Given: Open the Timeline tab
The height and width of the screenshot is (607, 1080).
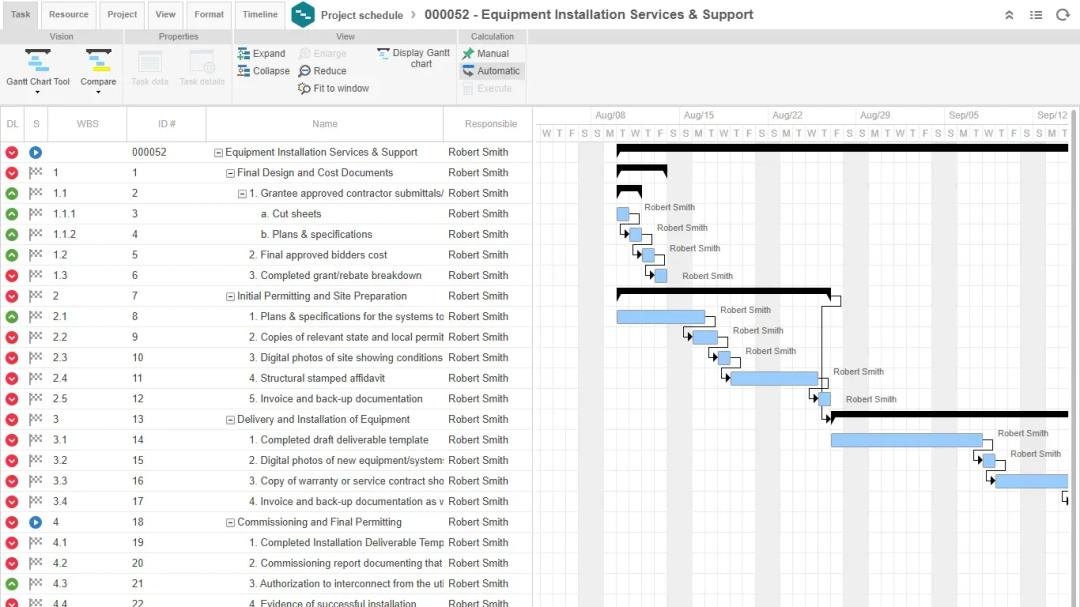Looking at the screenshot, I should (260, 15).
